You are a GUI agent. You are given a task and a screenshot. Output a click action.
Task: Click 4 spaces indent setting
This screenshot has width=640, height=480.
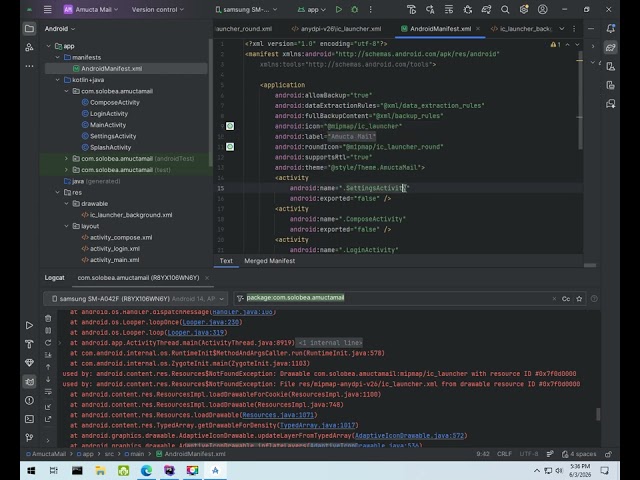pos(579,454)
